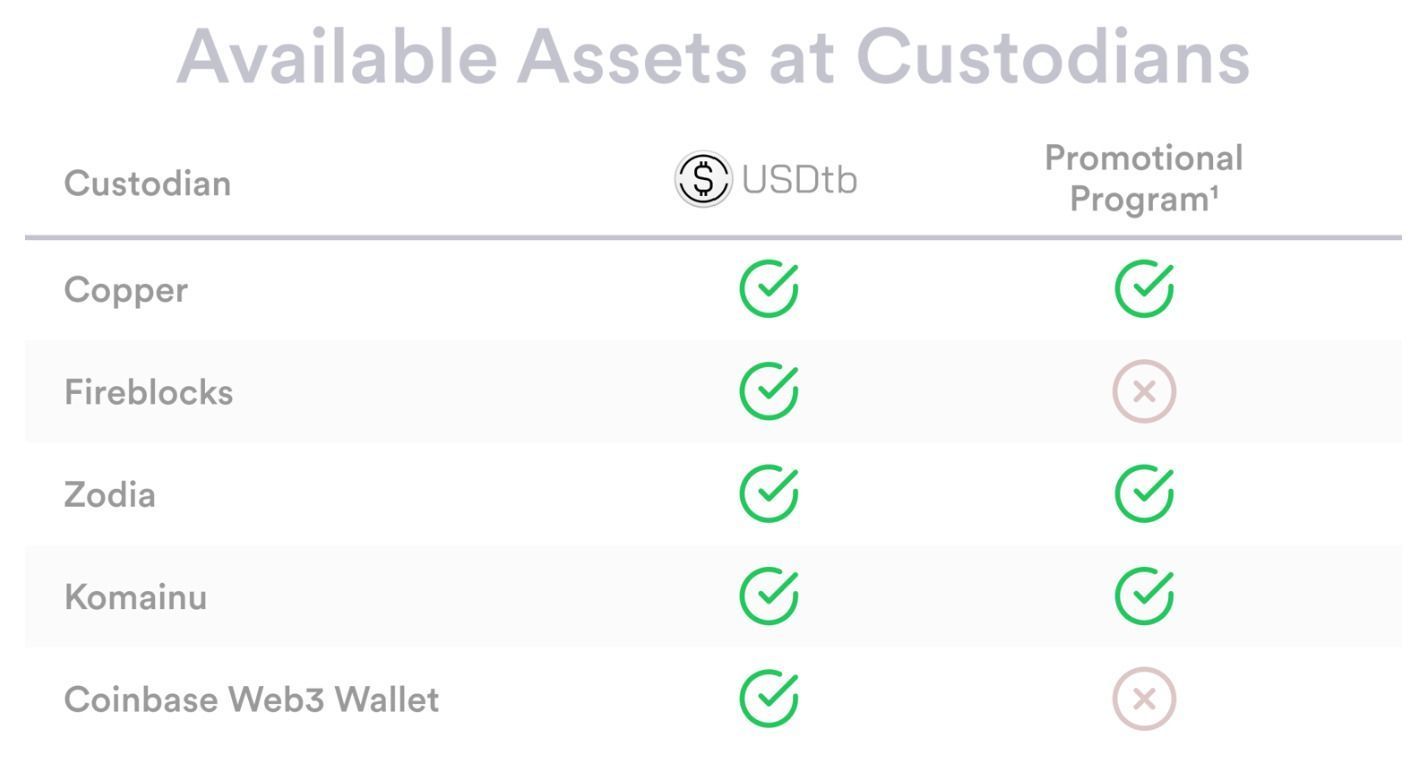The width and height of the screenshot is (1424, 772).
Task: Click Fireblocks' green USDtb checkmark
Action: pyautogui.click(x=769, y=391)
